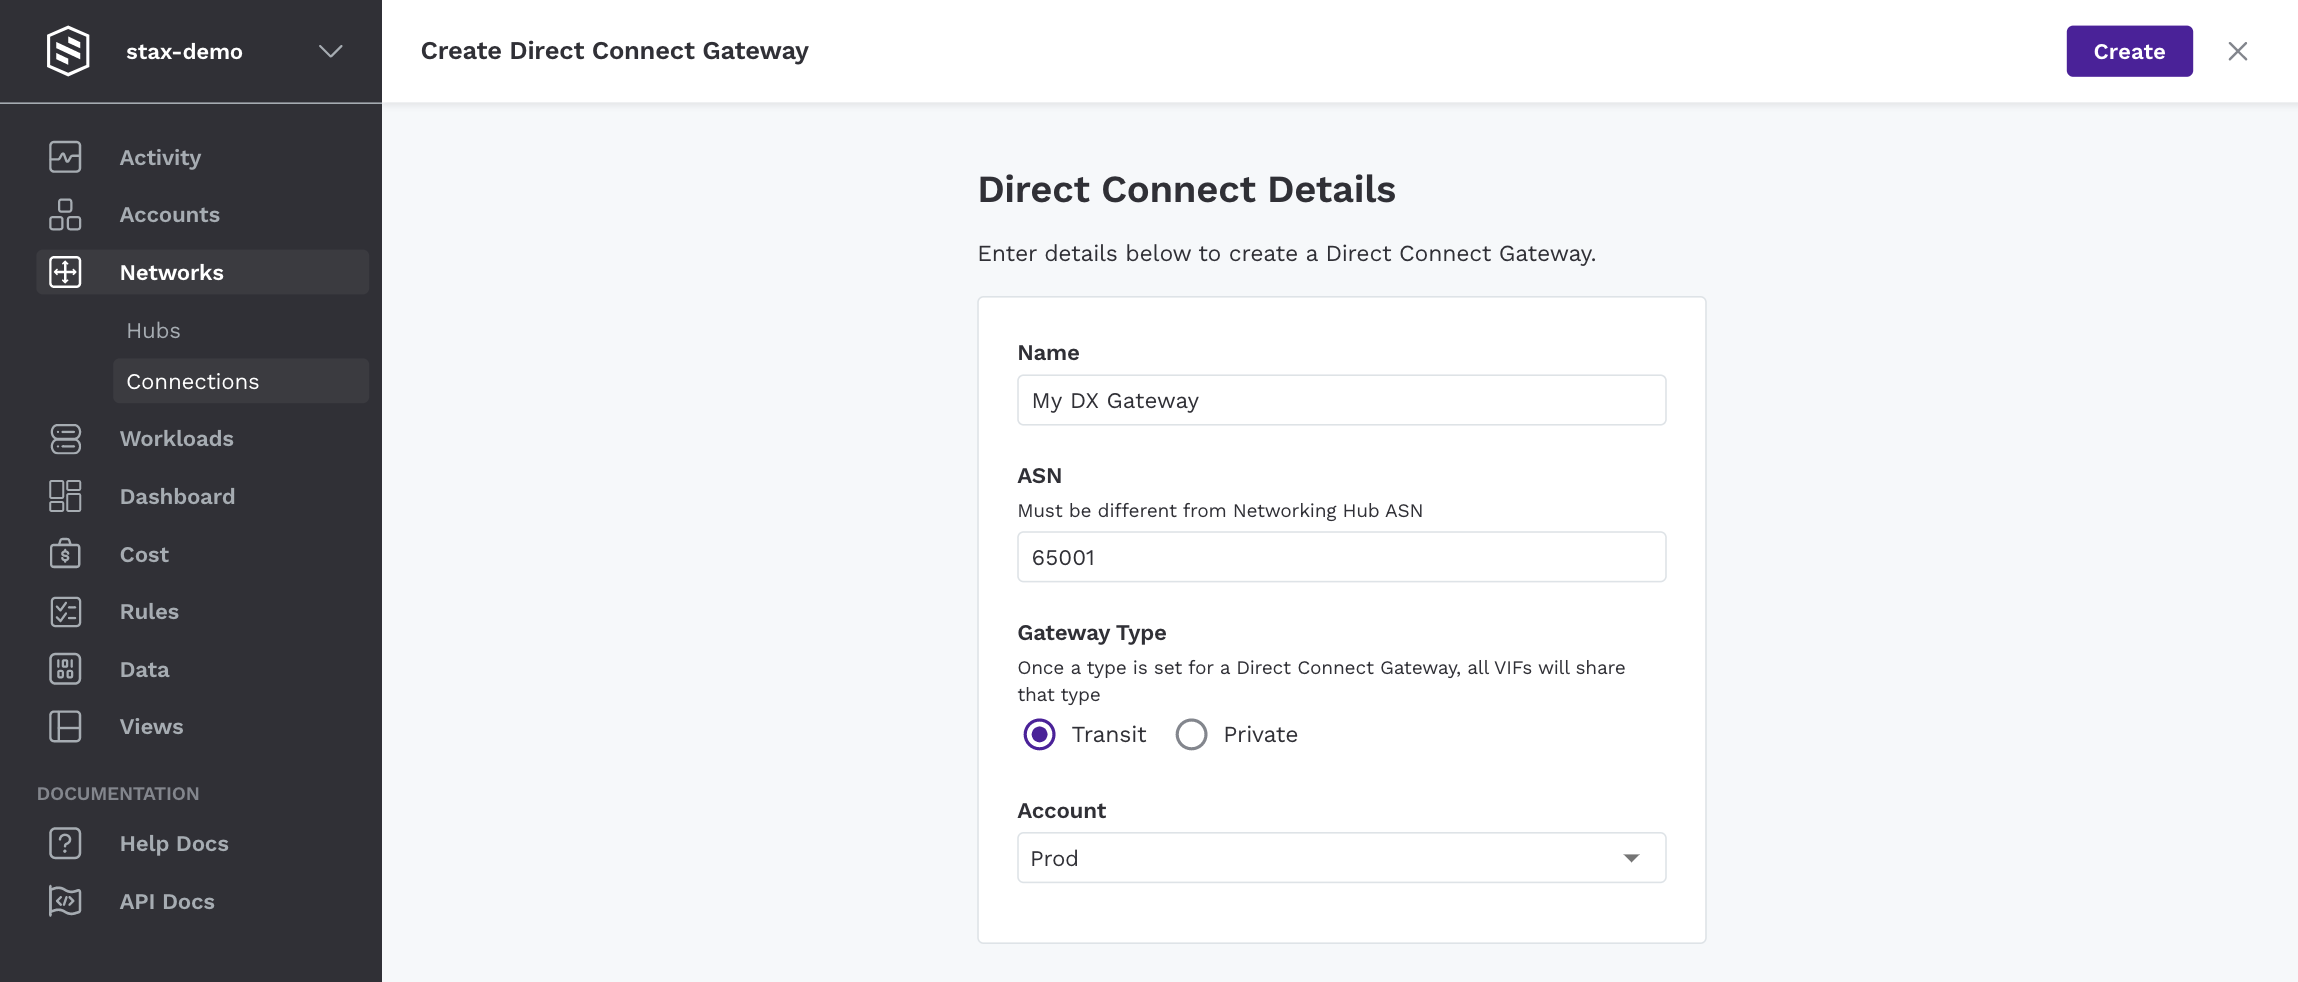Click into the Name input field
This screenshot has height=982, width=2298.
point(1341,400)
